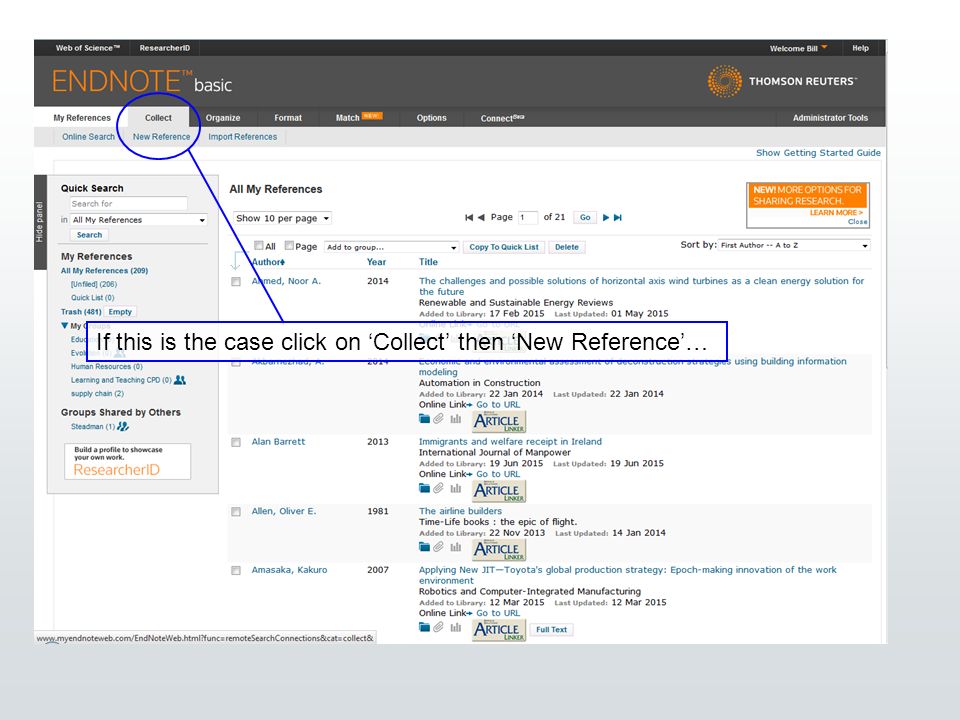Open the Sort by dropdown
The image size is (960, 720).
(x=794, y=246)
